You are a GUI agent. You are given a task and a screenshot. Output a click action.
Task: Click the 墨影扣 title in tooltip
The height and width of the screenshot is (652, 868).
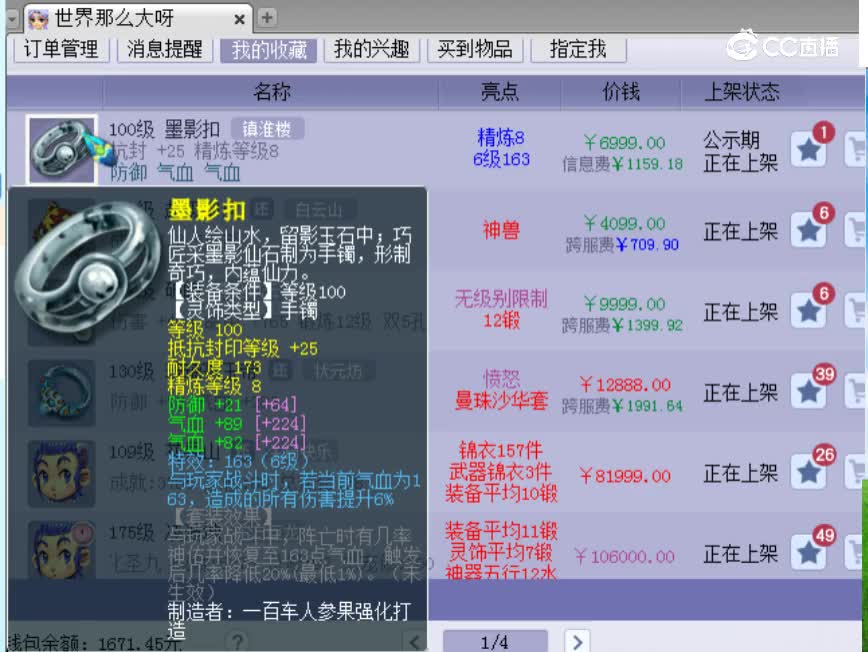coord(206,211)
